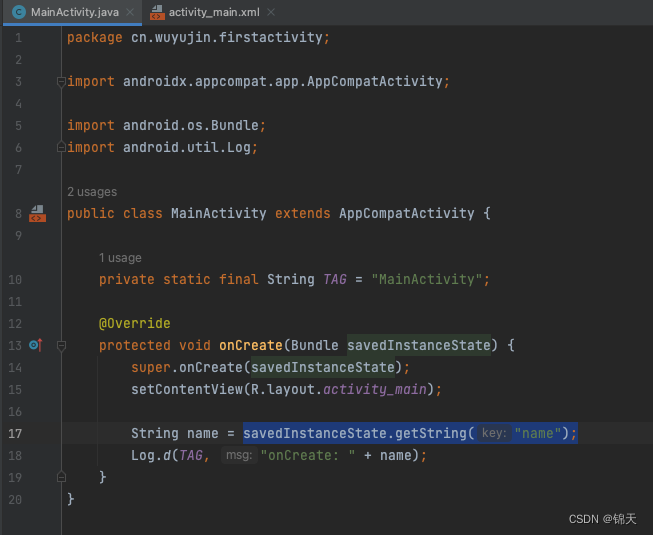The image size is (653, 535).
Task: Click the "onCreate: " string on line 18
Action: point(308,455)
